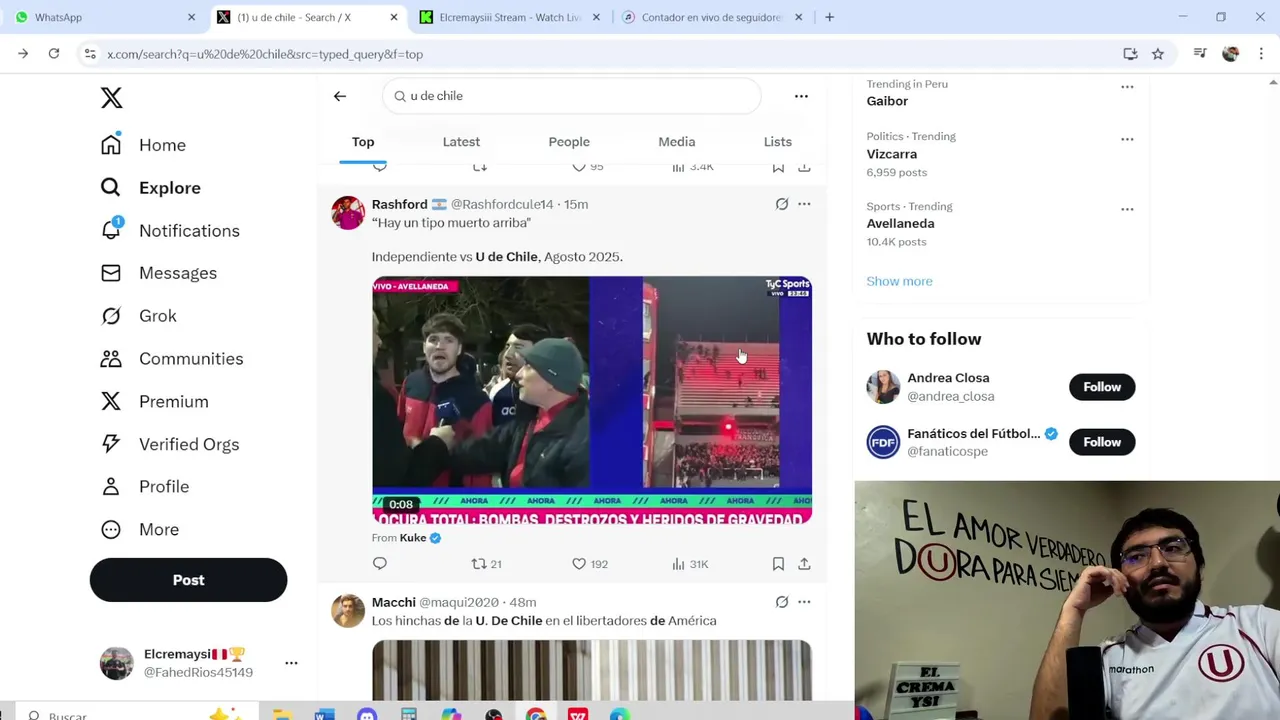
Task: Open more options on Rashford post
Action: coord(804,204)
